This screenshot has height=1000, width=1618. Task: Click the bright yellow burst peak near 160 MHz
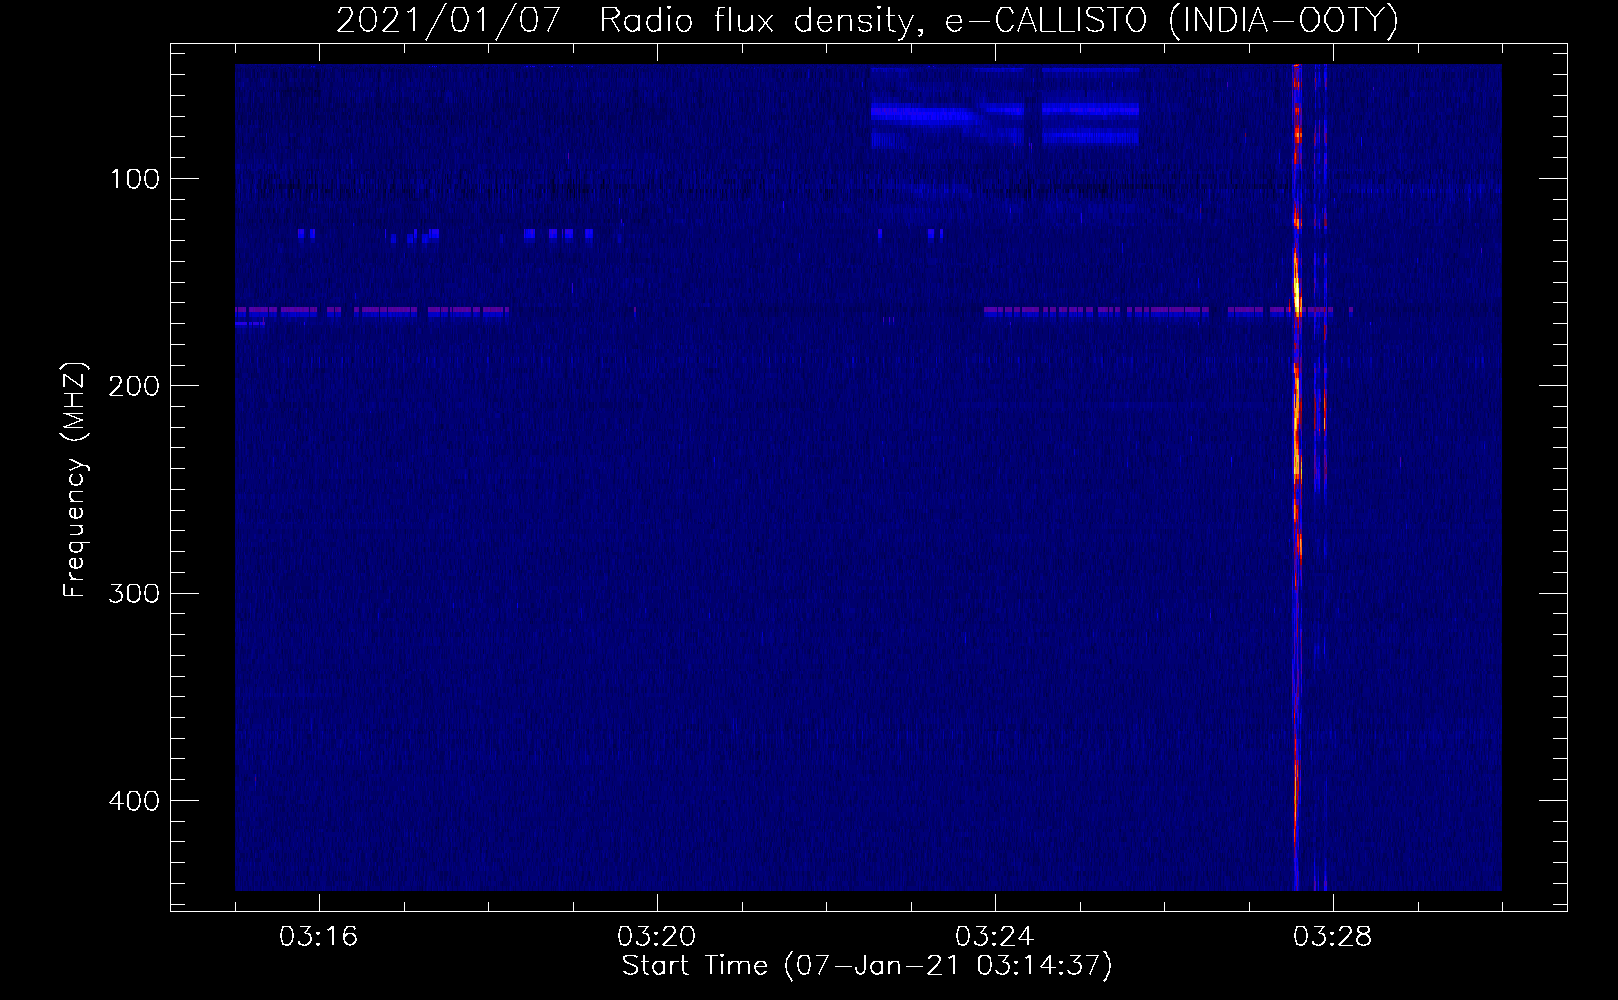(1297, 294)
